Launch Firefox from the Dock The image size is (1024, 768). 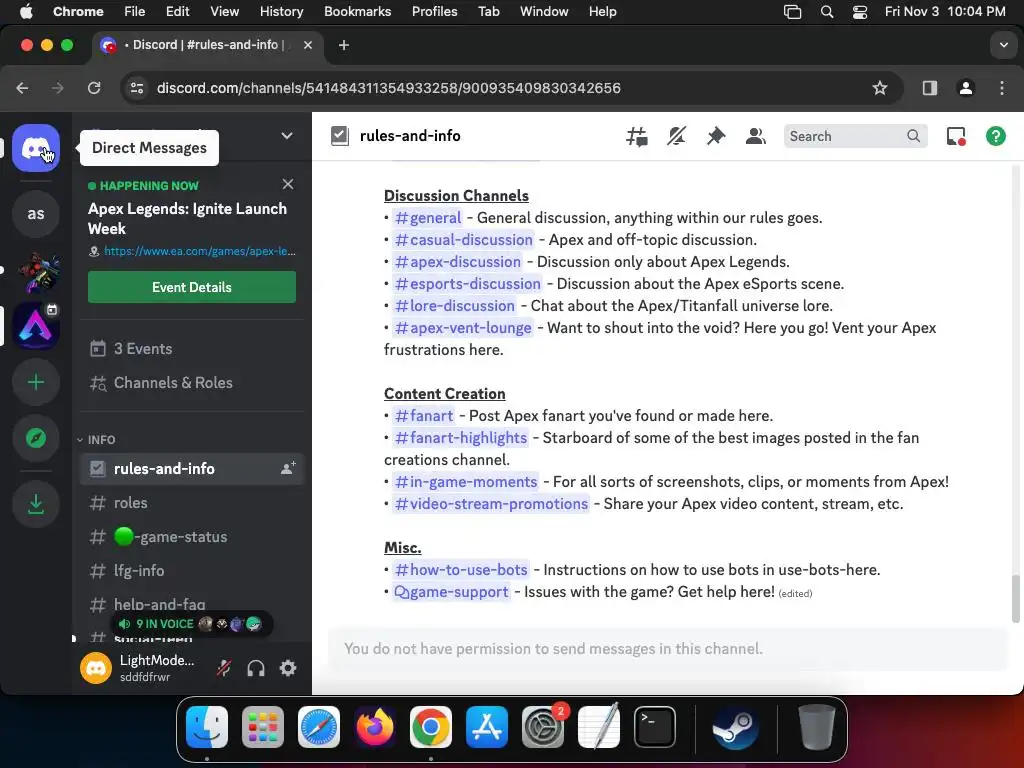375,728
